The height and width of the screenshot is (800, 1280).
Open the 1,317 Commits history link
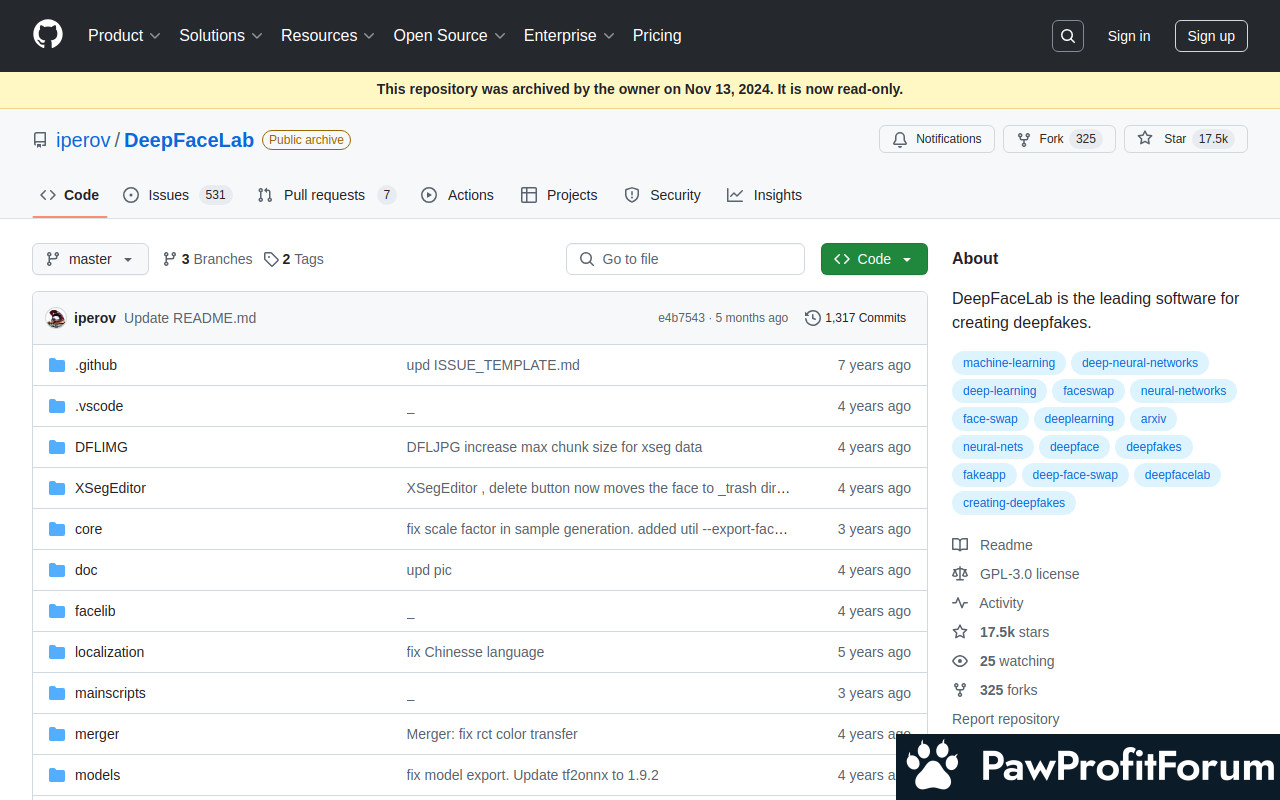[x=856, y=318]
